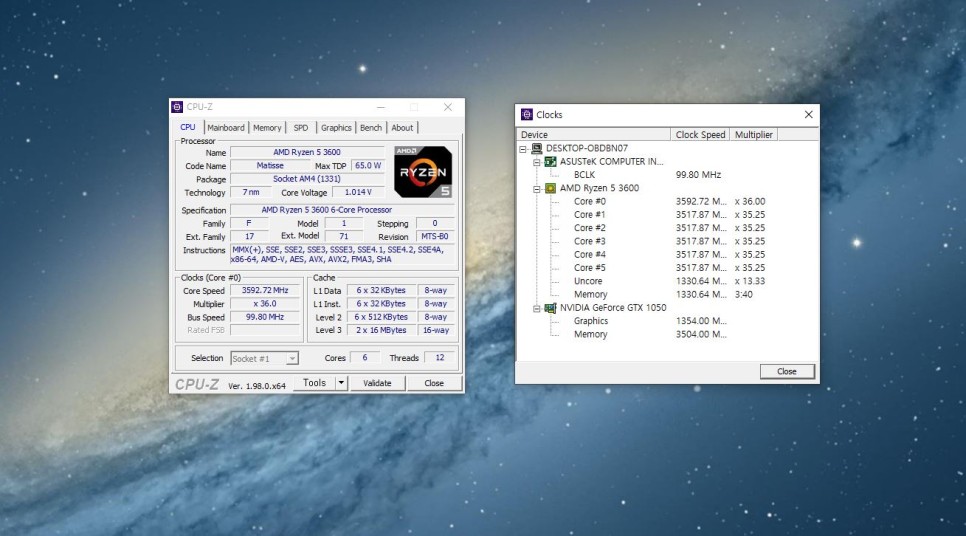Click the AMD Ryzen 5 3600 chip icon in the Clocks tree

point(550,189)
